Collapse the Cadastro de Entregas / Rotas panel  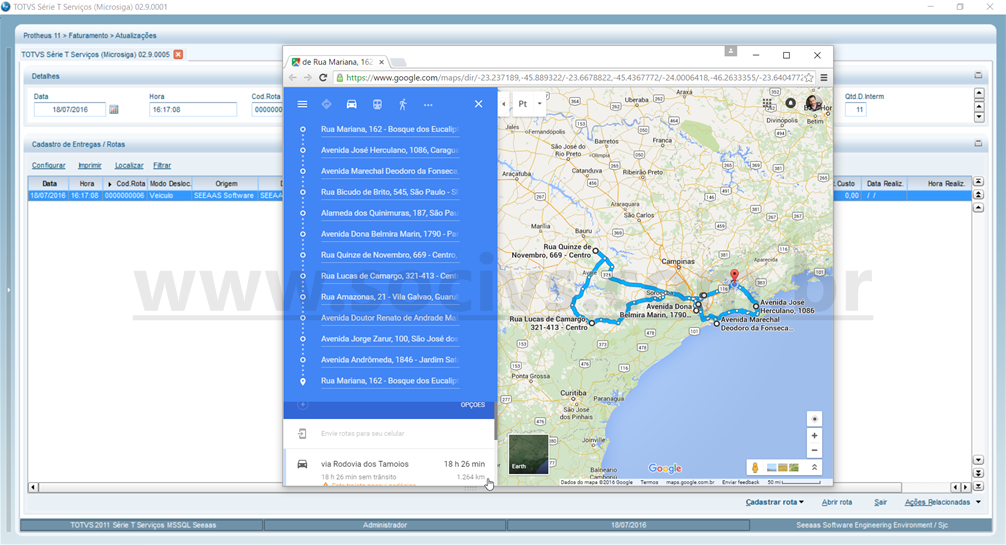[978, 143]
